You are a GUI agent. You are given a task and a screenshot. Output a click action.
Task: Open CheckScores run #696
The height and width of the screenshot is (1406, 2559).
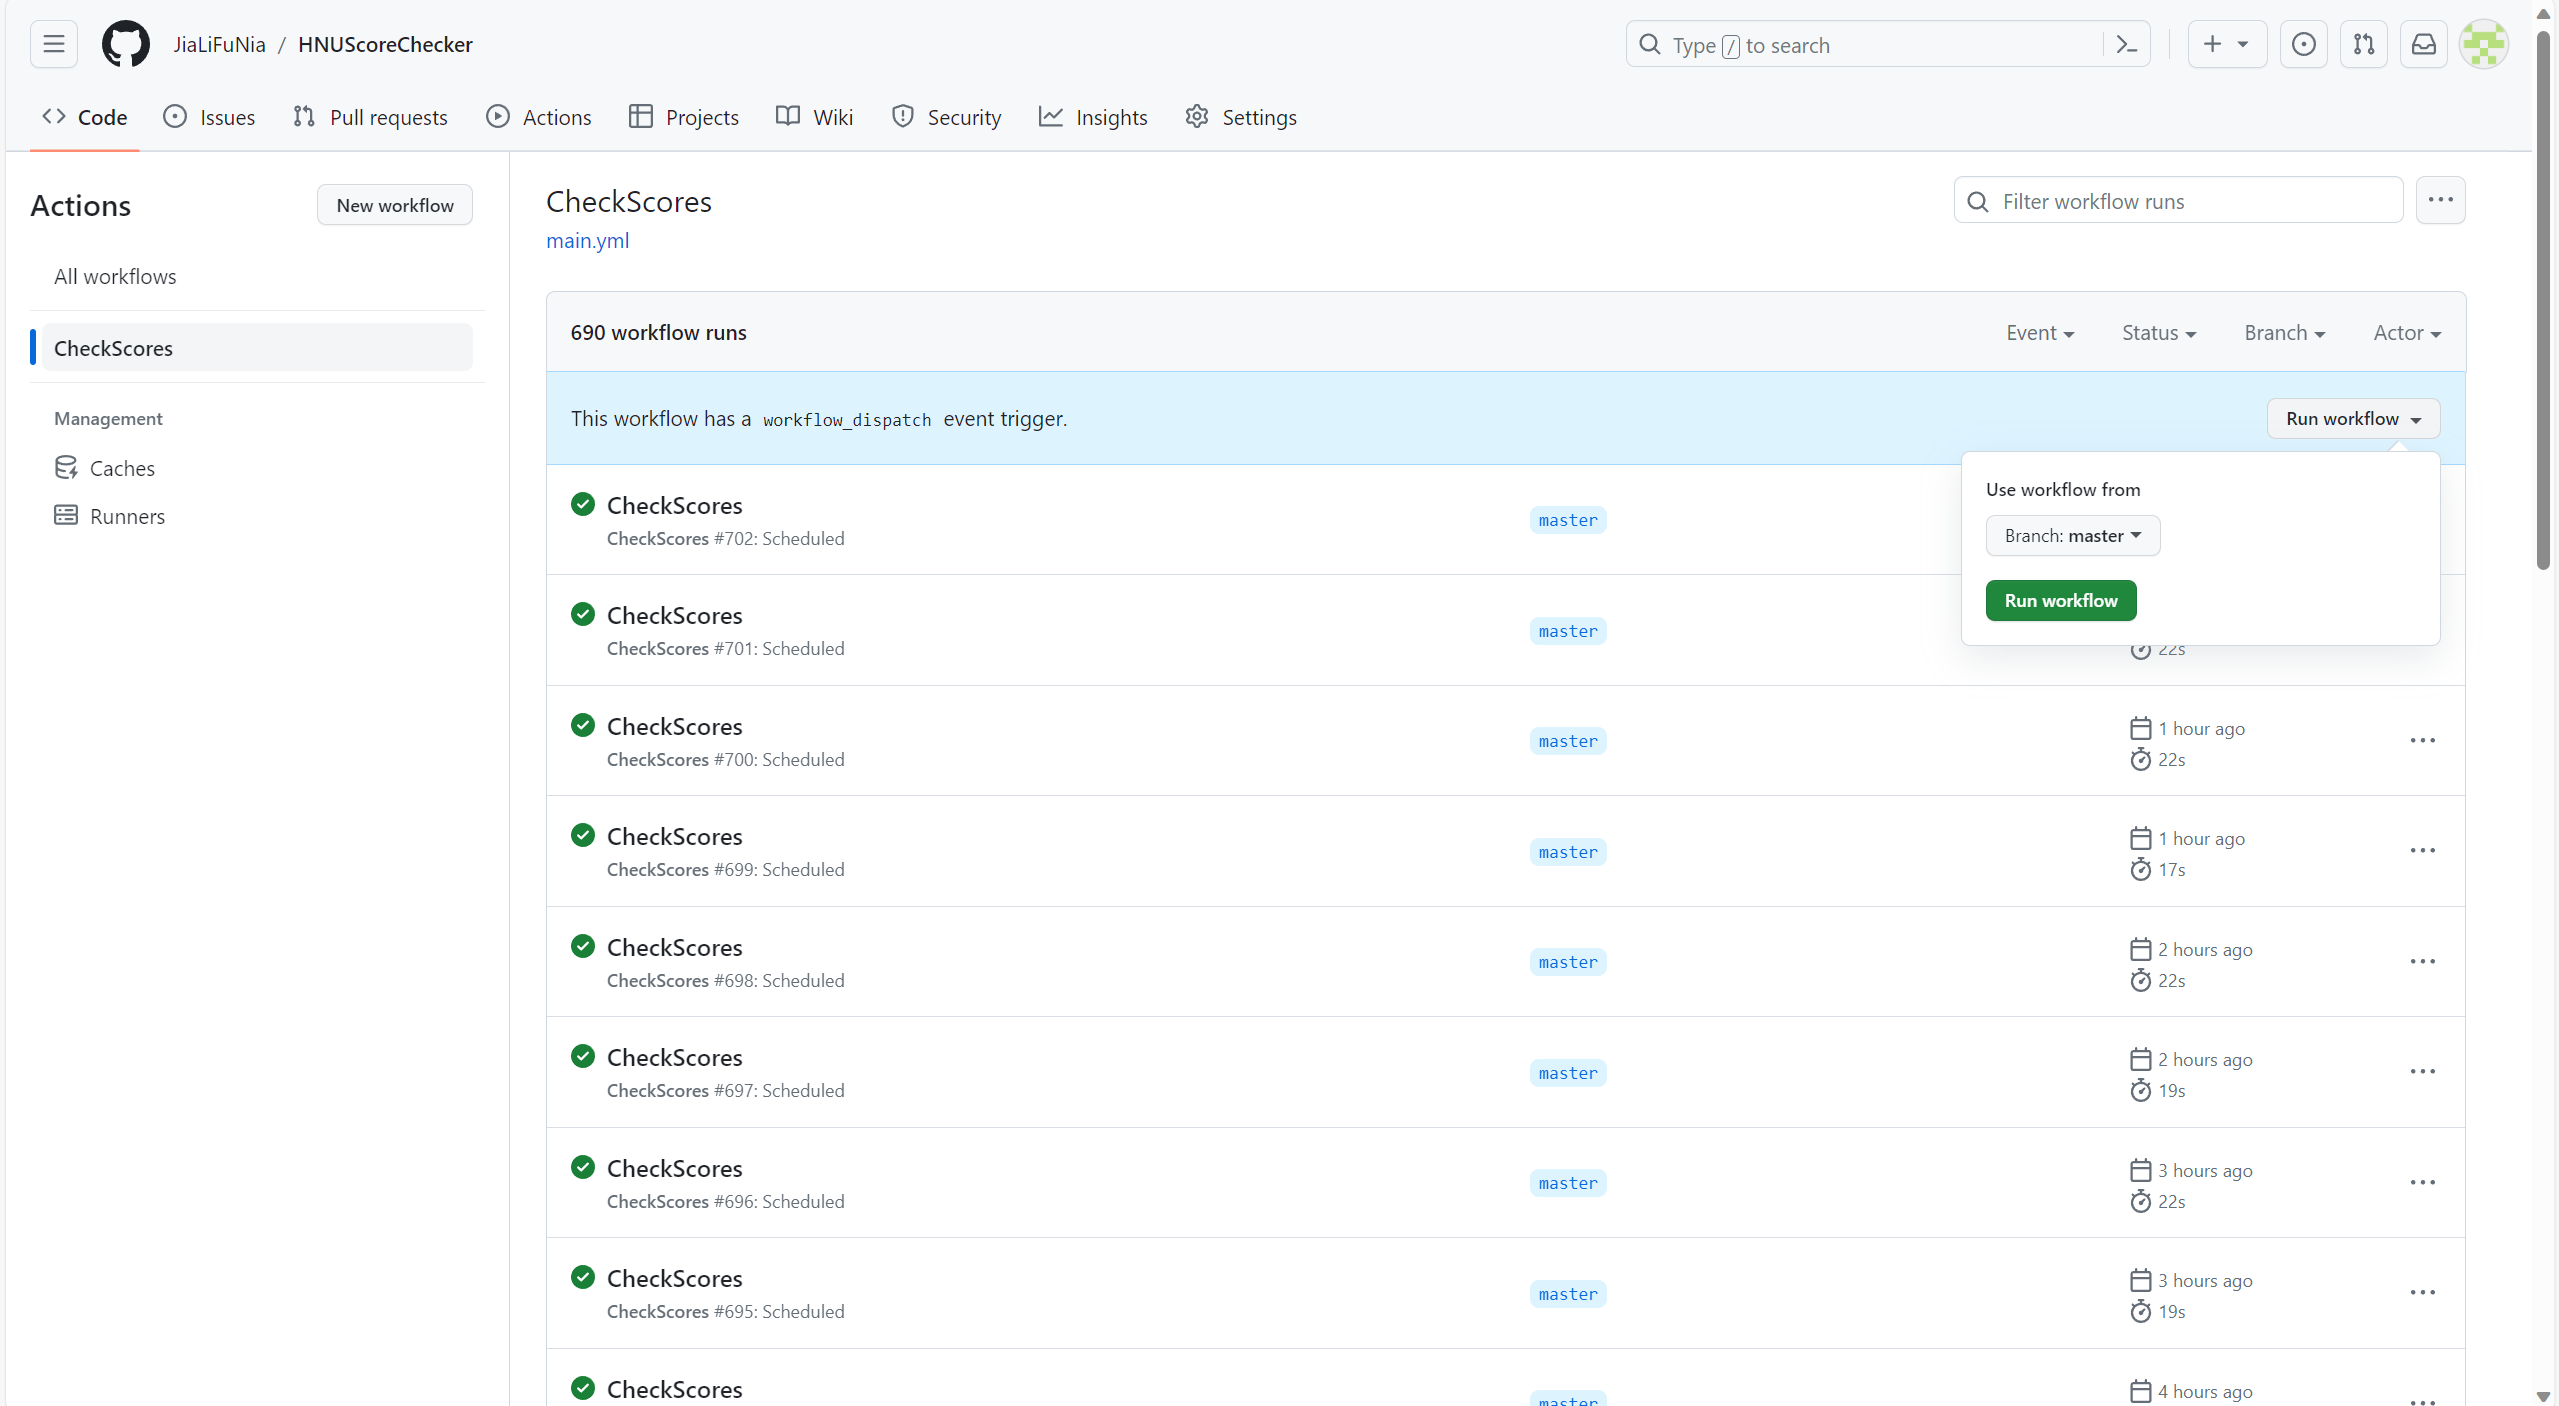[674, 1168]
